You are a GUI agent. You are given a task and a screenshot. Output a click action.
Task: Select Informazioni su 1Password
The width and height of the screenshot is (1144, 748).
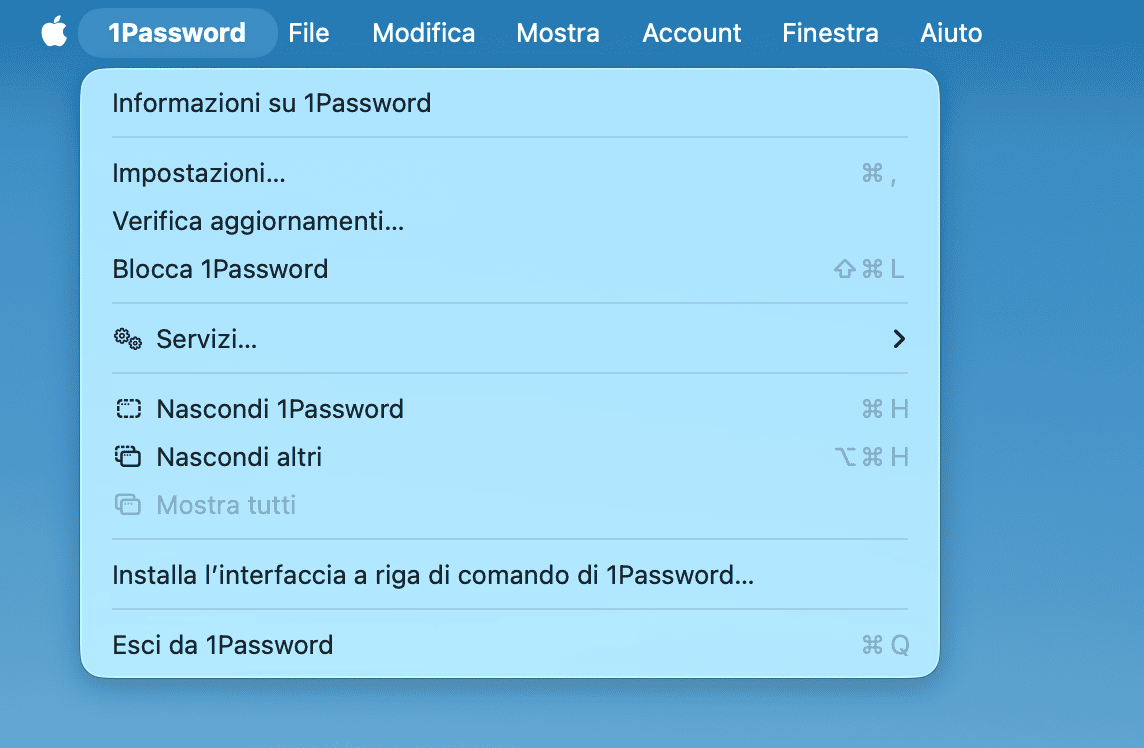[x=271, y=103]
